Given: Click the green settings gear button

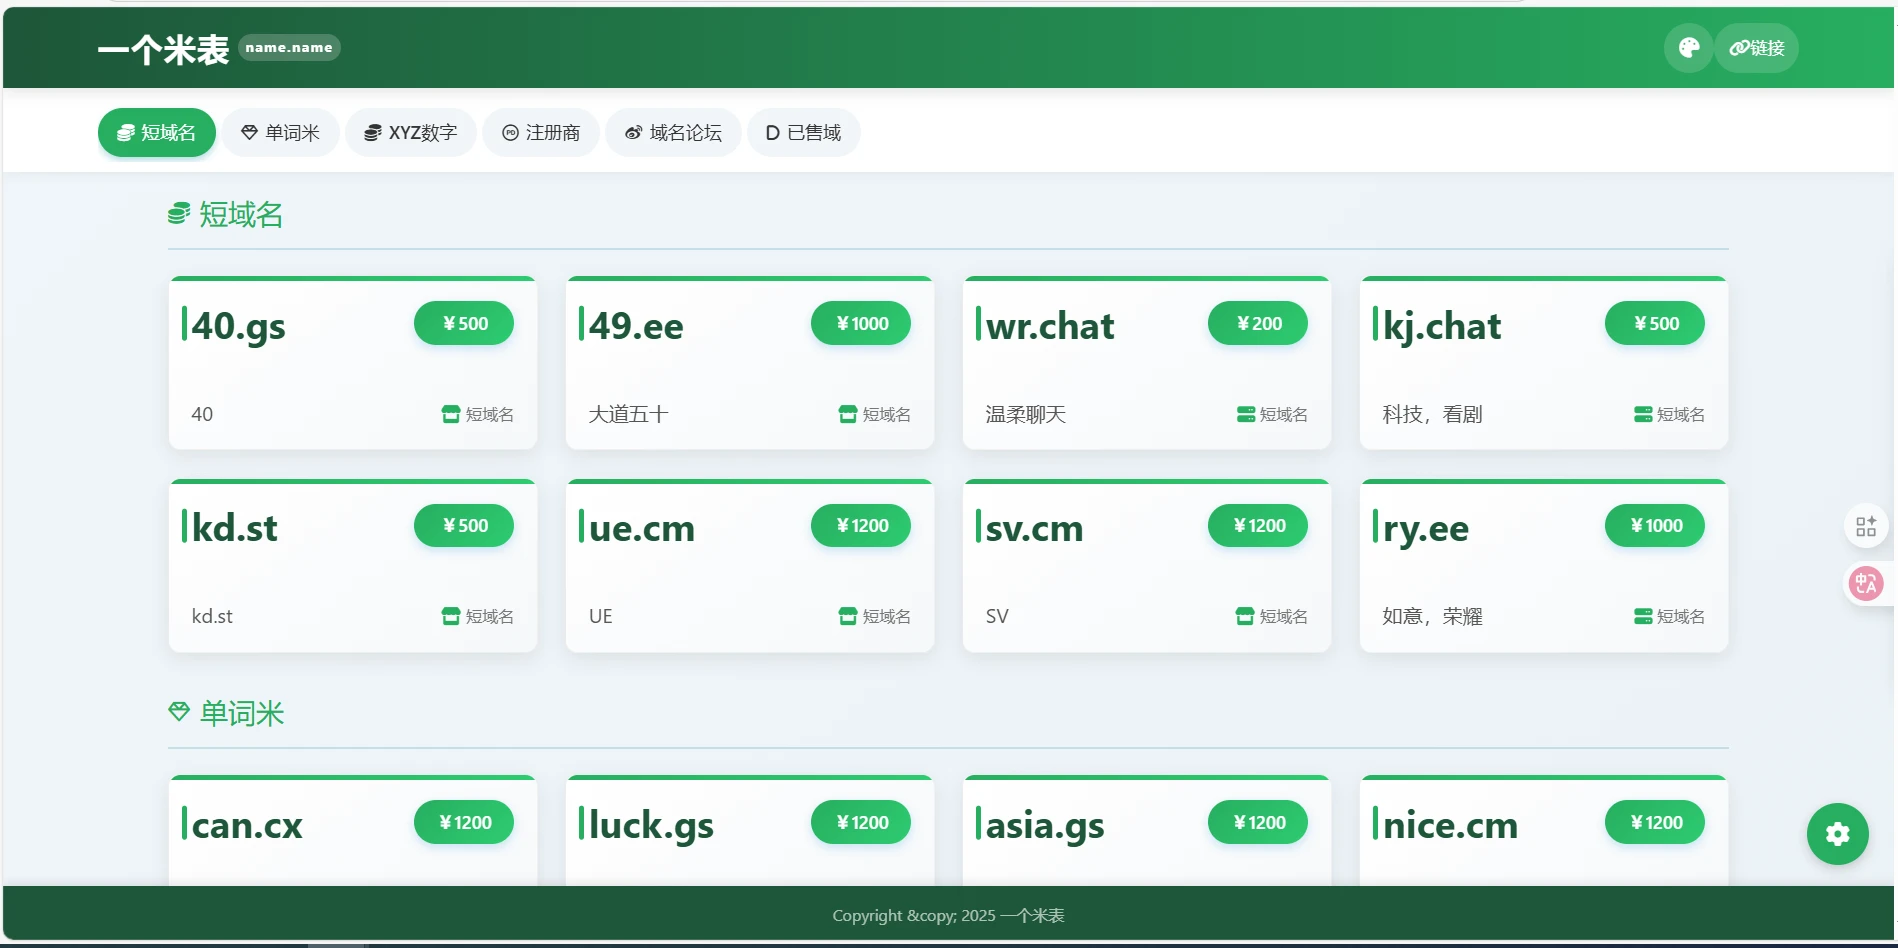Looking at the screenshot, I should [1837, 834].
